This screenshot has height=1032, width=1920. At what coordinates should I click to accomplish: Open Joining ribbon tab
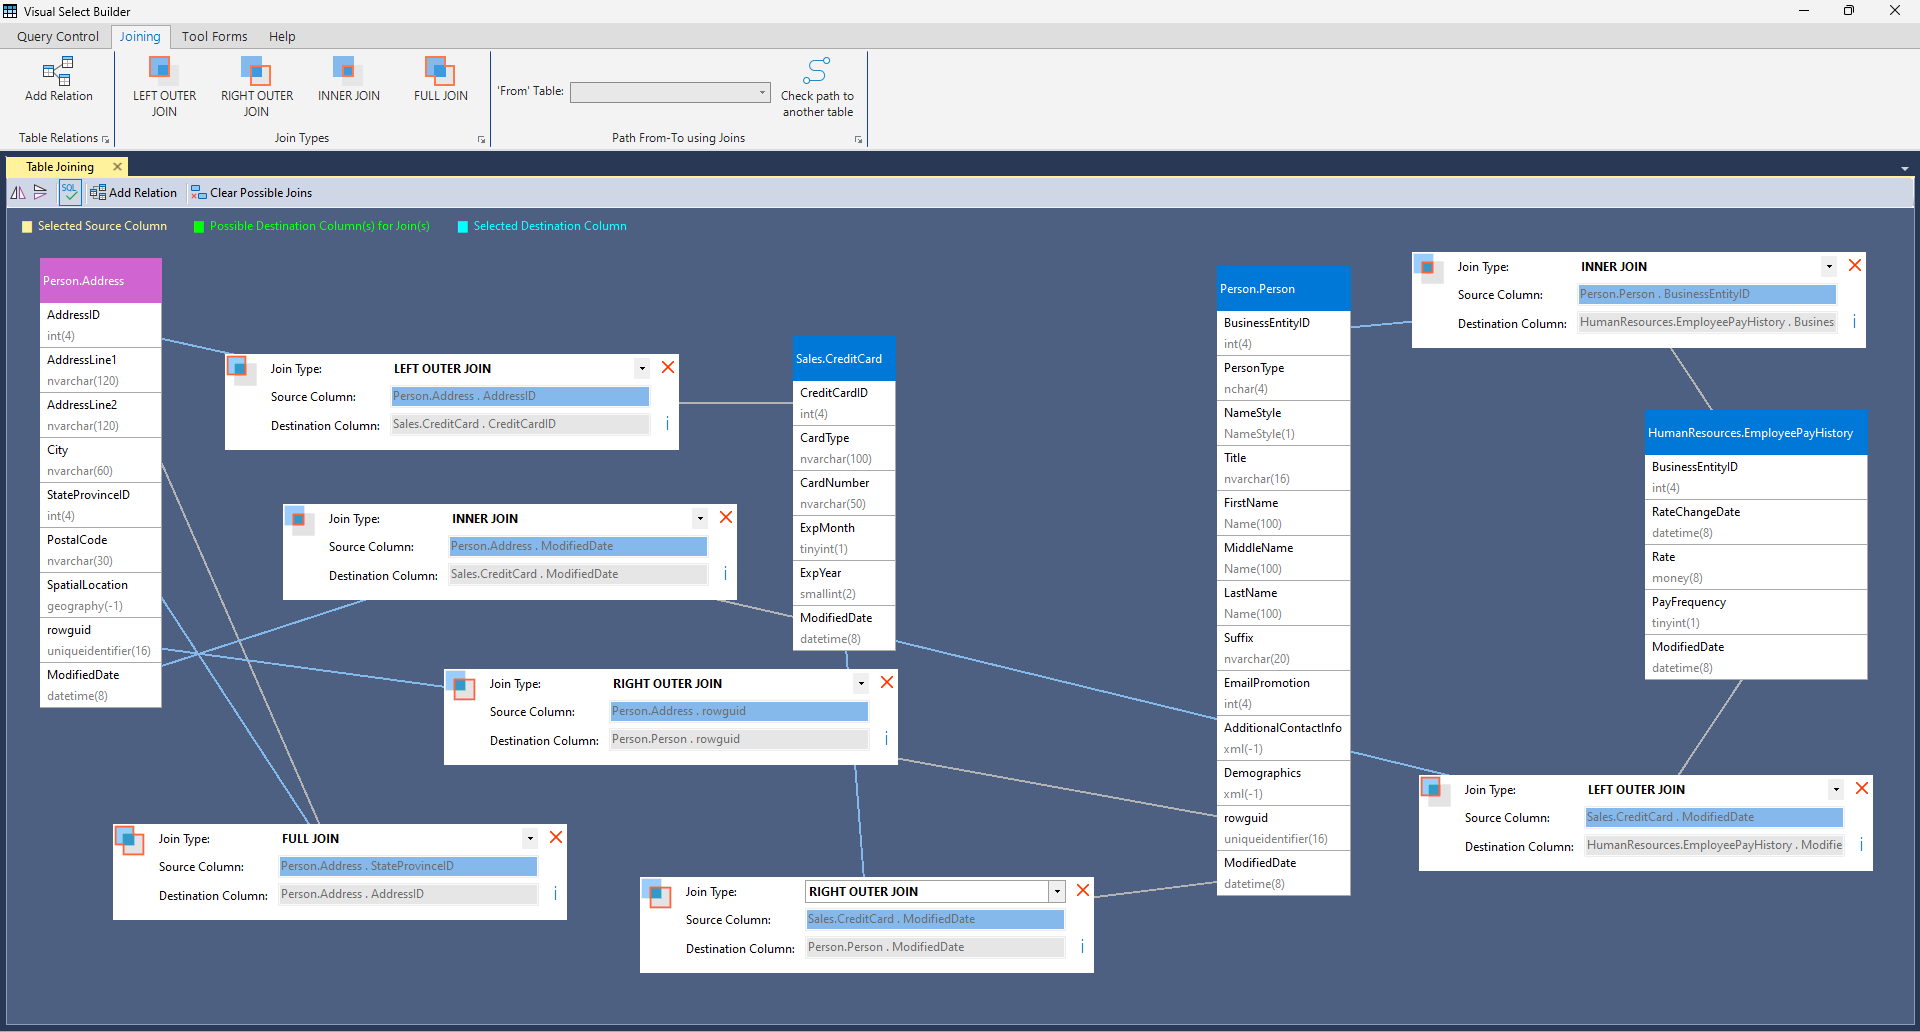click(x=140, y=37)
